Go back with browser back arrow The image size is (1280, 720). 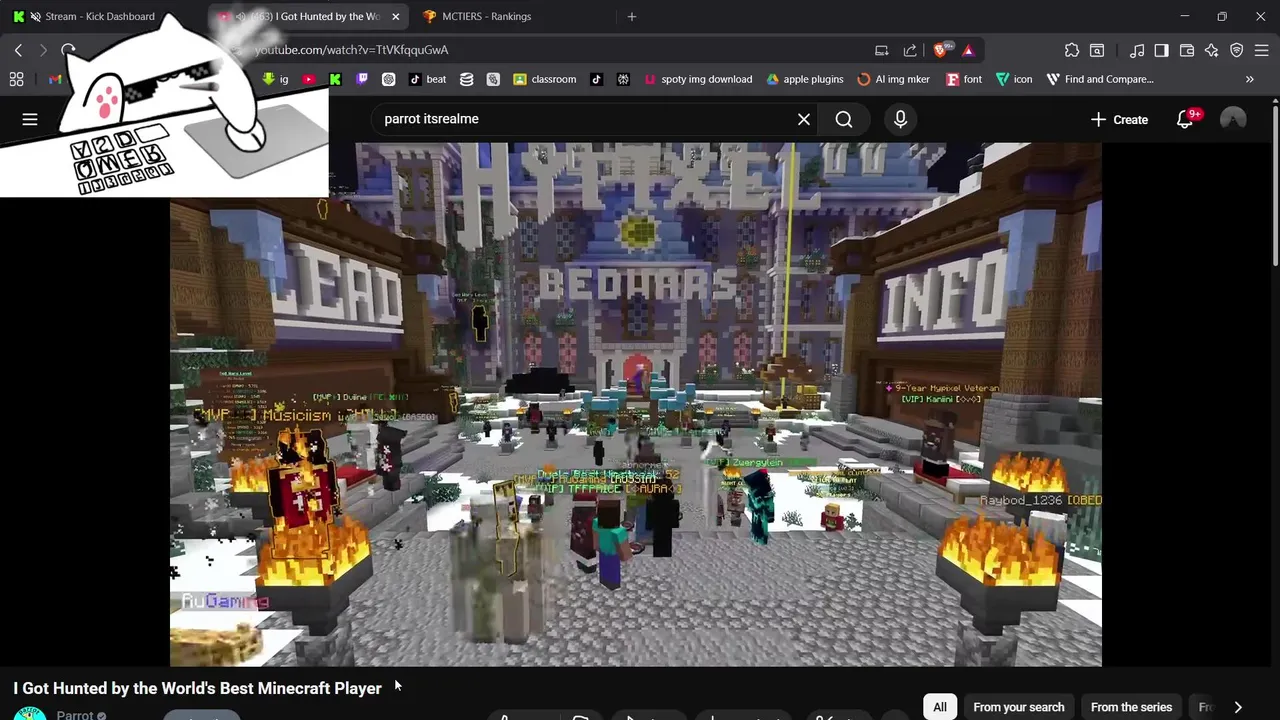(18, 50)
